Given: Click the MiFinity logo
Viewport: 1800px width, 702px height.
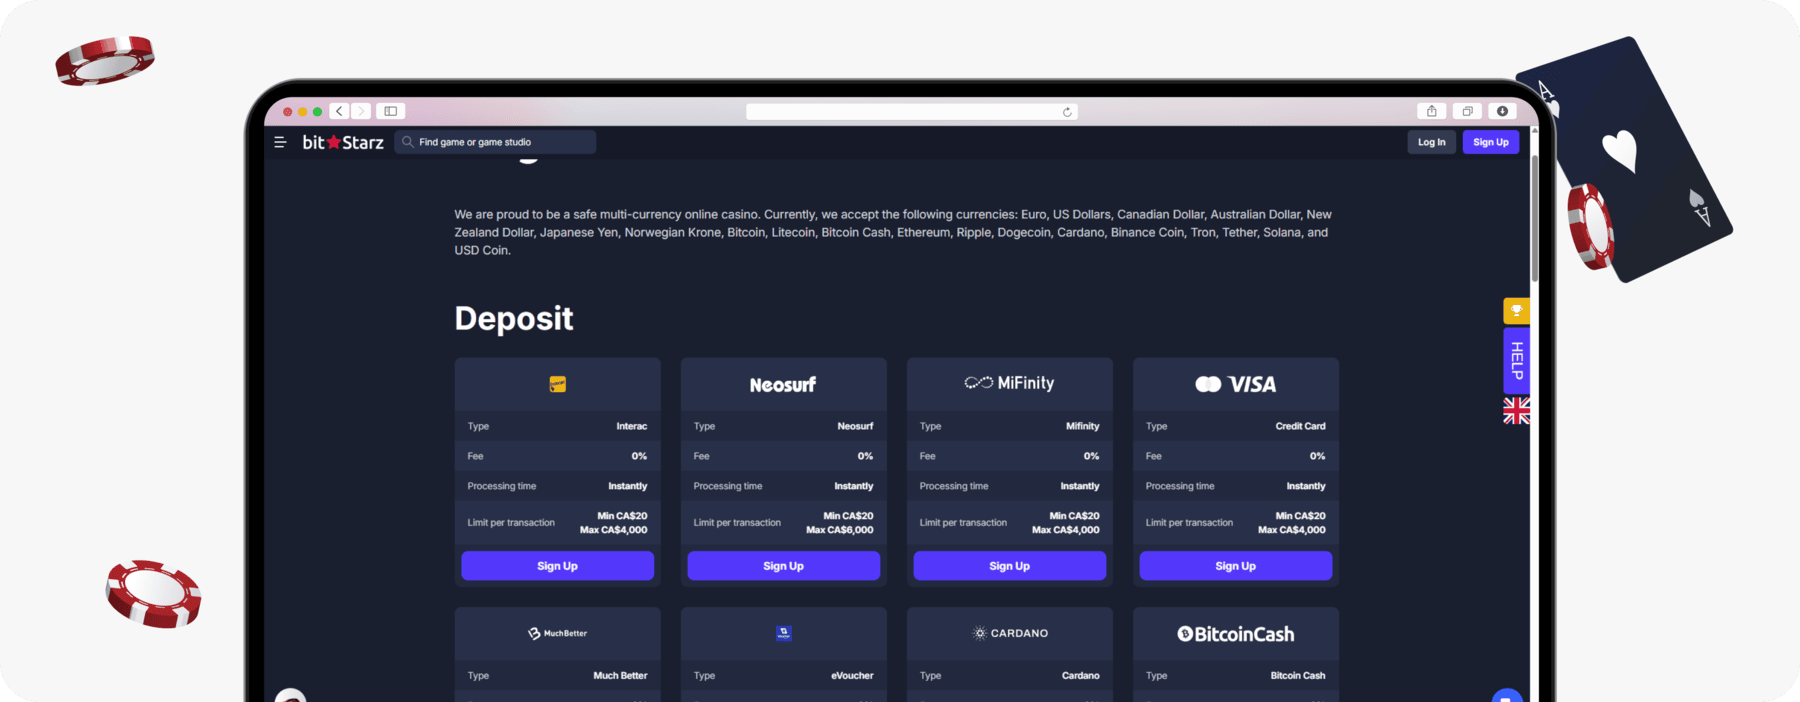Looking at the screenshot, I should point(1009,383).
